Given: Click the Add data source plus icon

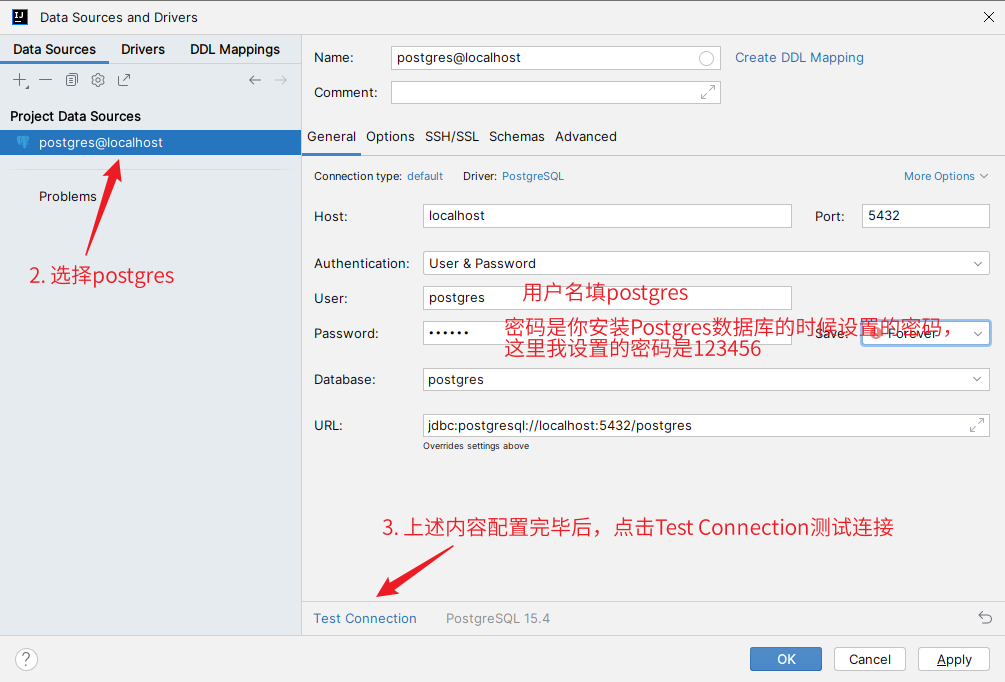Looking at the screenshot, I should click(20, 80).
